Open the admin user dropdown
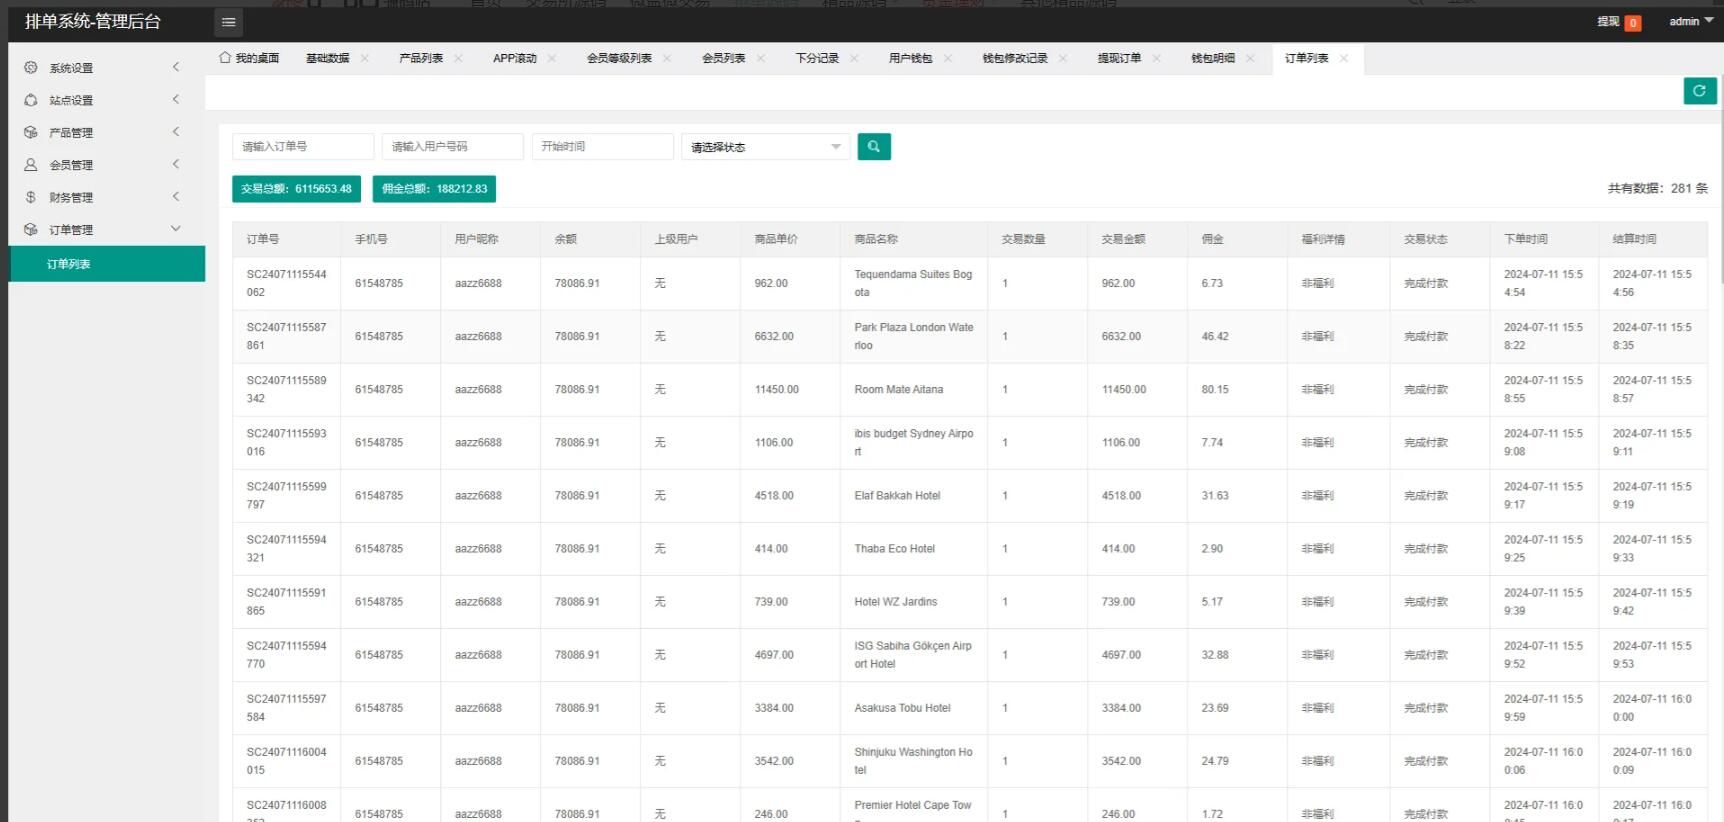 pos(1690,21)
